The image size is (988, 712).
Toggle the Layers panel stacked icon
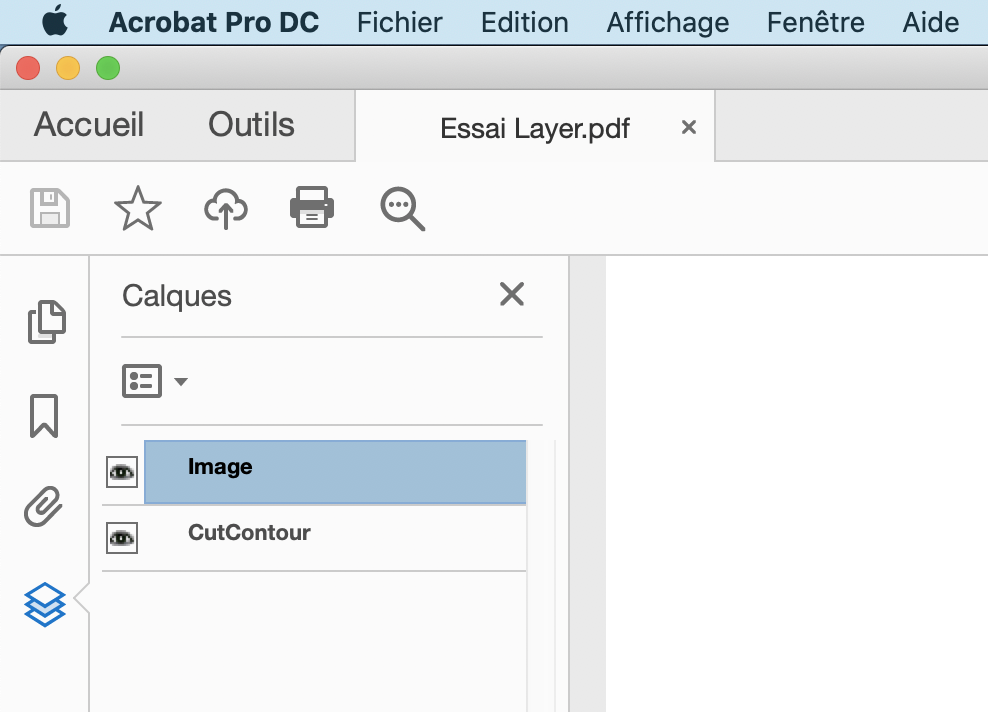45,605
